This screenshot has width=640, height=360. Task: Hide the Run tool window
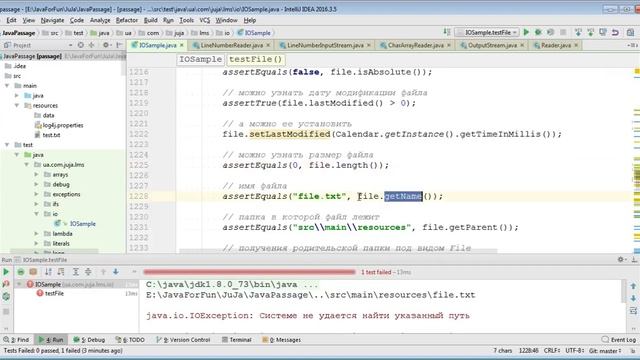[x=634, y=260]
